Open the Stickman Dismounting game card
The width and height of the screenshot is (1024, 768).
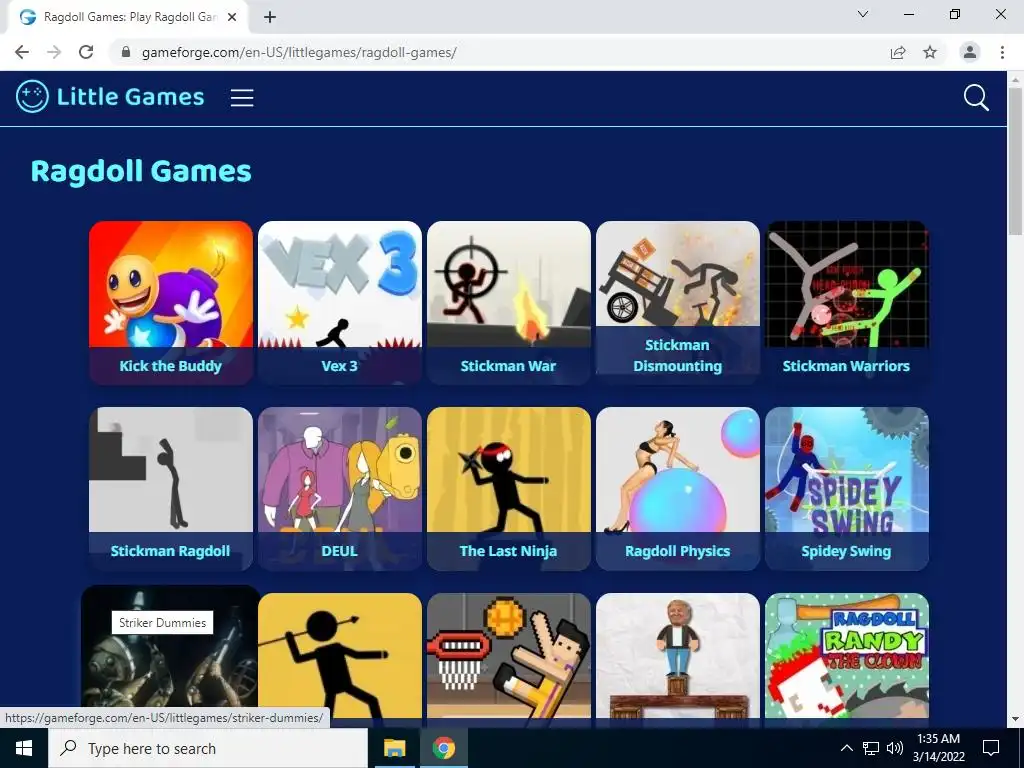(x=678, y=302)
